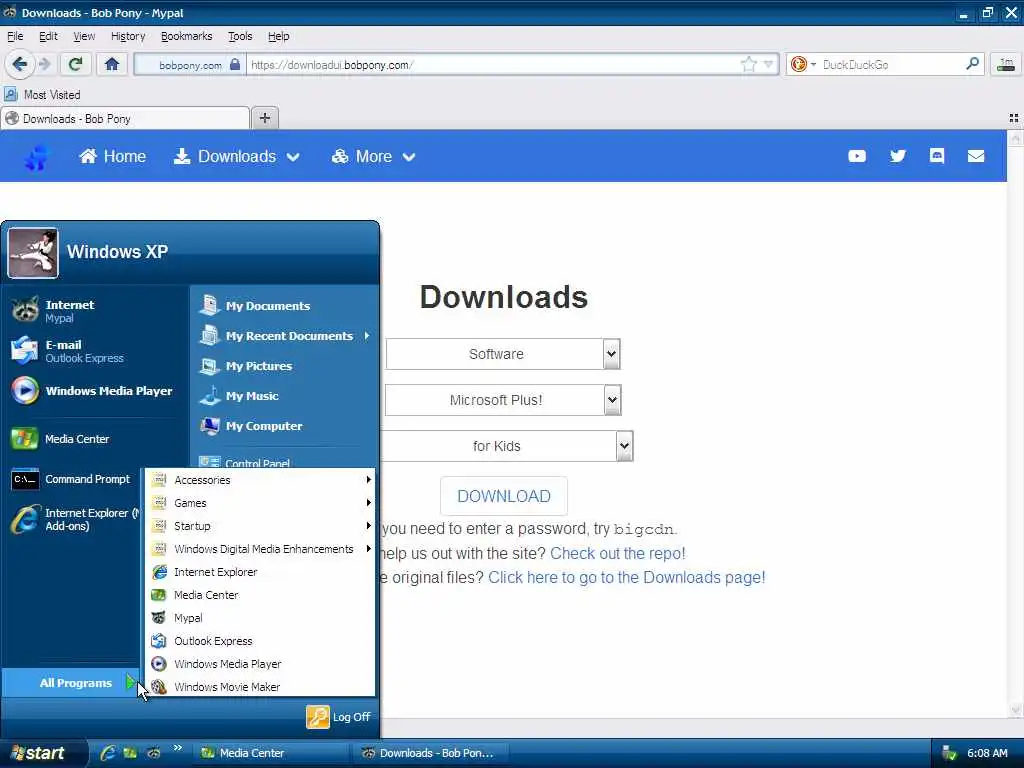Screen dimensions: 1024x768
Task: Expand My Recent Documents submenu
Action: coord(284,336)
